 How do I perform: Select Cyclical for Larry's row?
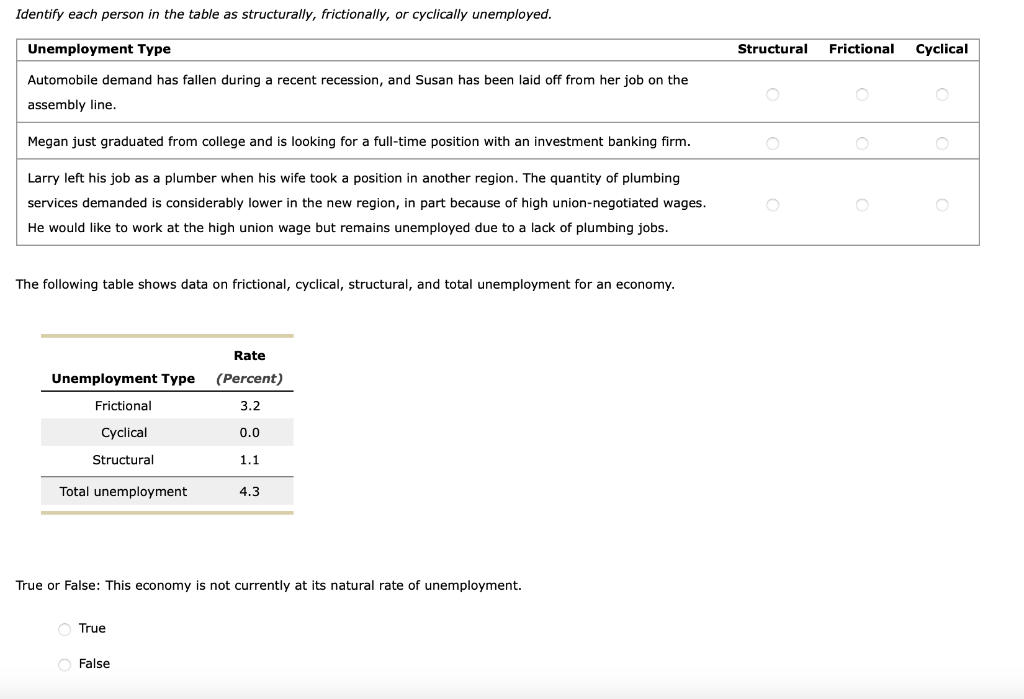pos(941,205)
